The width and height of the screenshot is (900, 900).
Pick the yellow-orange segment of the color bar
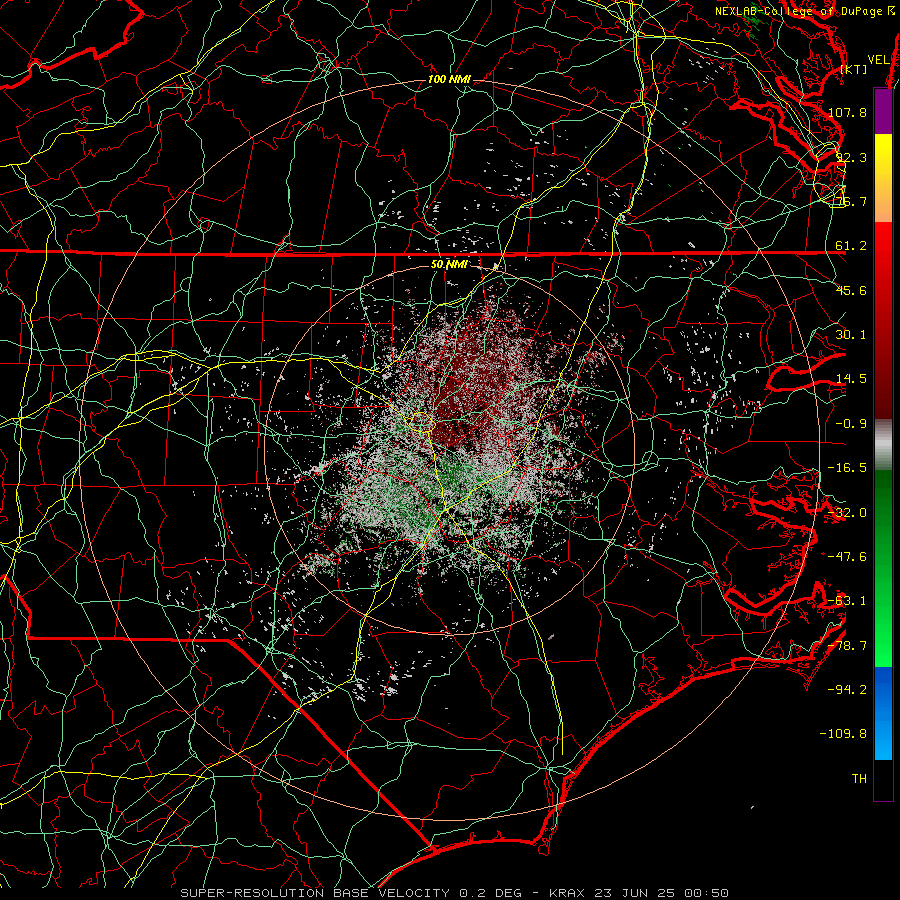[883, 178]
